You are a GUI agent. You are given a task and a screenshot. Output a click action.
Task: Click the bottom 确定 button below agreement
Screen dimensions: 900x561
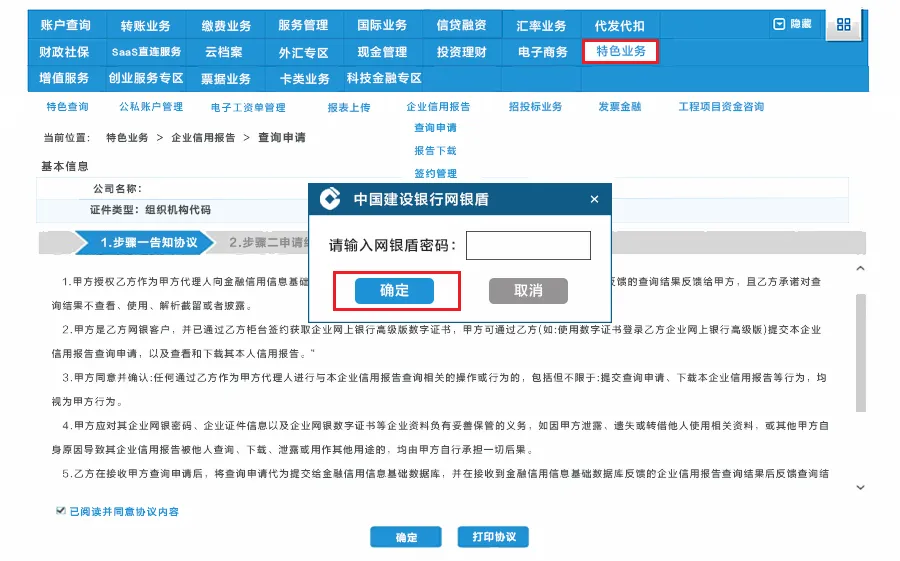click(406, 537)
